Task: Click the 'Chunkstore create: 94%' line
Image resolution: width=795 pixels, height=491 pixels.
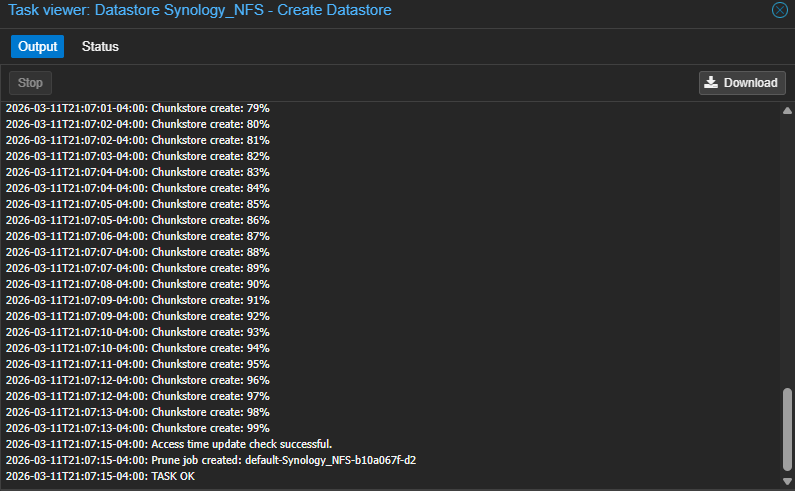Action: (x=137, y=348)
